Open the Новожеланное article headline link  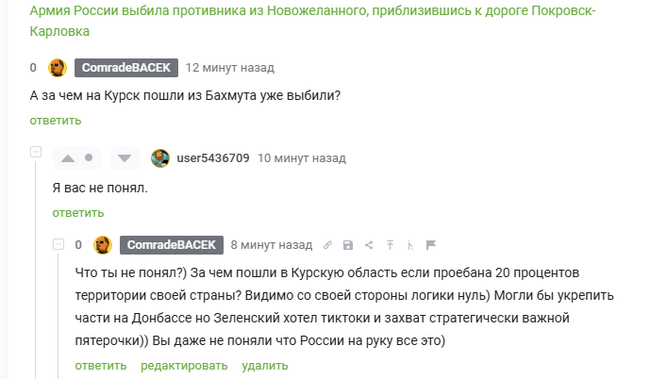313,21
